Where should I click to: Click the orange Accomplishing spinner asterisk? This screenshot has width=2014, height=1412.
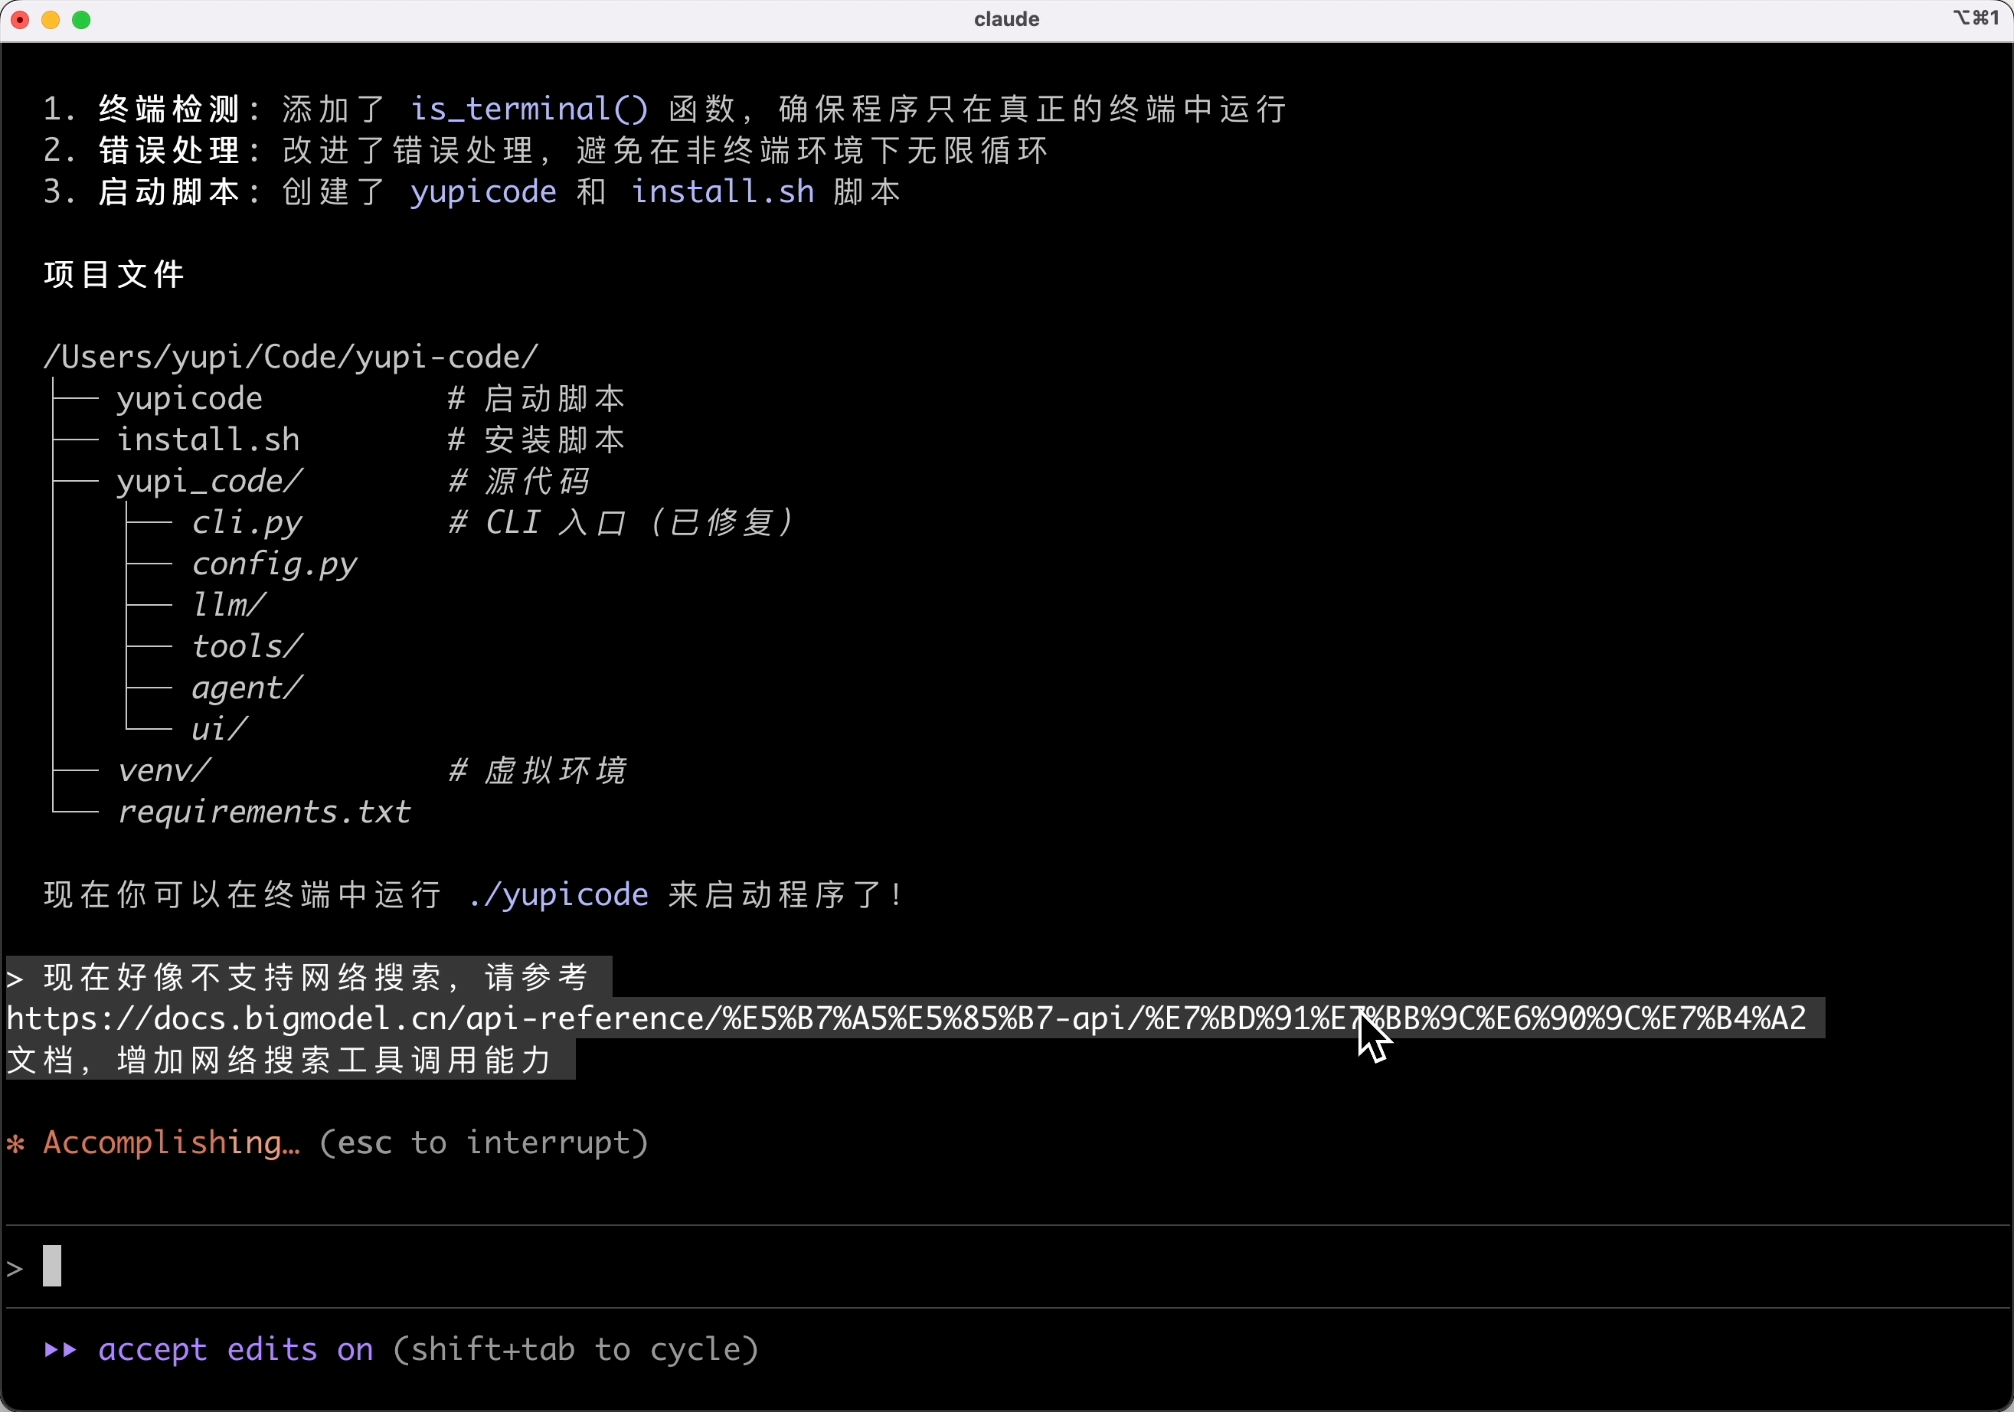16,1143
